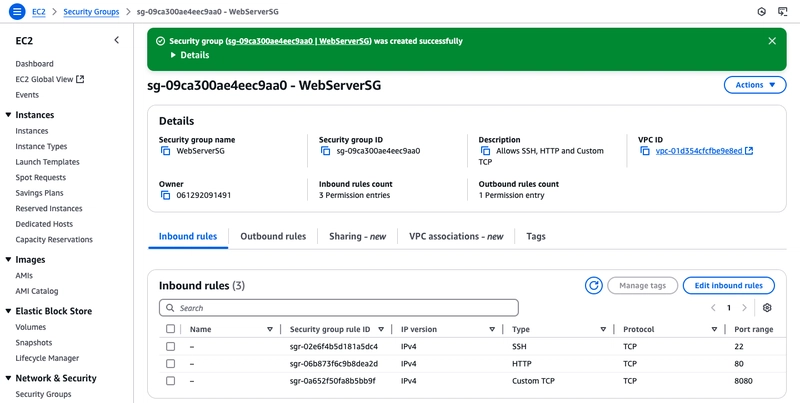Collapse the EC2 sidebar with the chevron
This screenshot has width=800, height=403.
point(116,40)
